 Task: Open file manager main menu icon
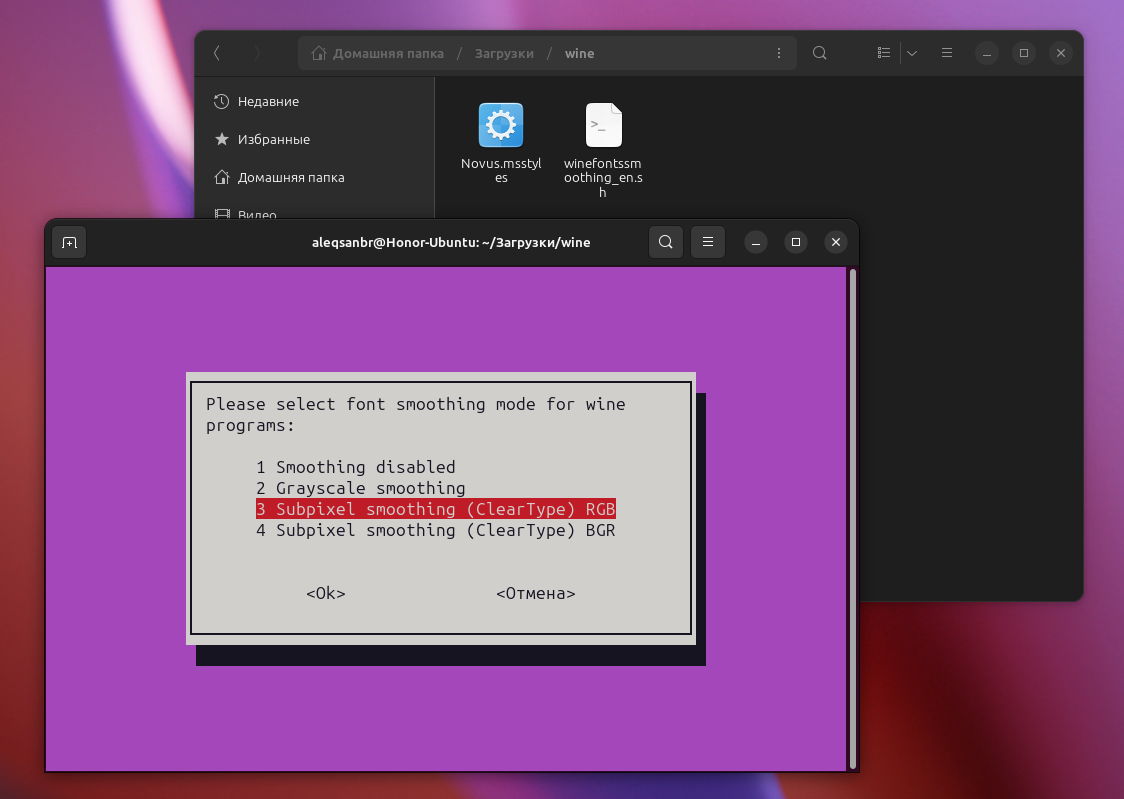coord(947,53)
